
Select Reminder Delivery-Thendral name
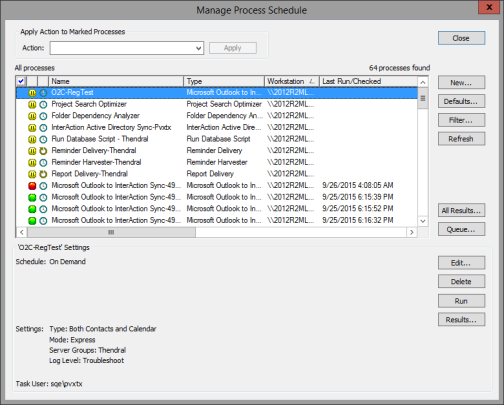pyautogui.click(x=94, y=150)
